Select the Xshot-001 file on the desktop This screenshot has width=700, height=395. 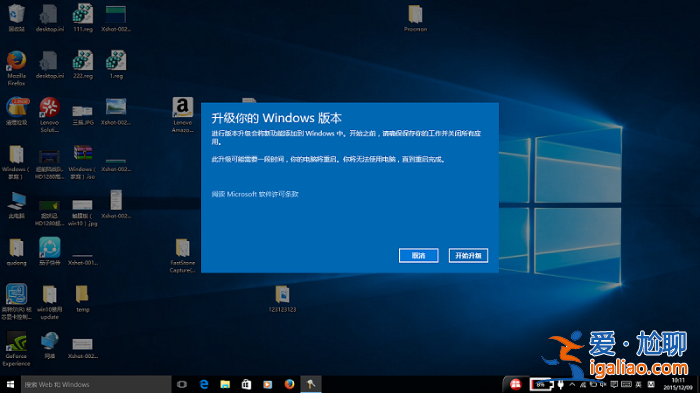(83, 259)
